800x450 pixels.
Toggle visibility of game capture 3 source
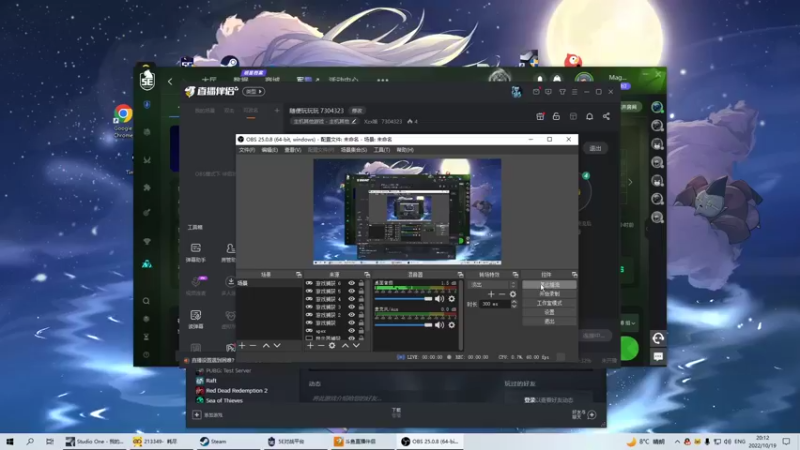coord(352,307)
